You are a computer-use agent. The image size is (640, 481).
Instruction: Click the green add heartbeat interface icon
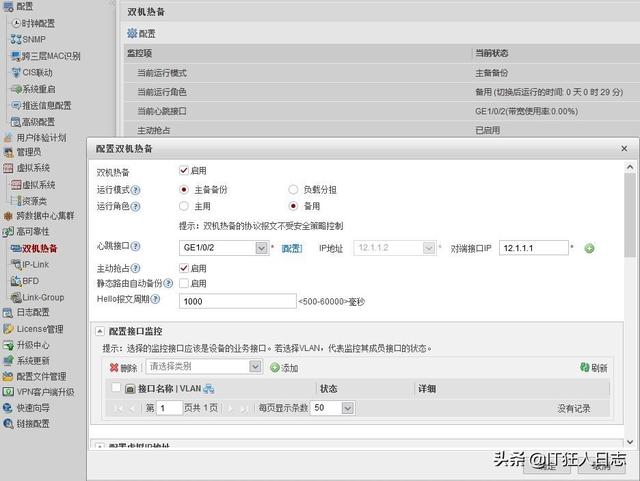(x=589, y=248)
